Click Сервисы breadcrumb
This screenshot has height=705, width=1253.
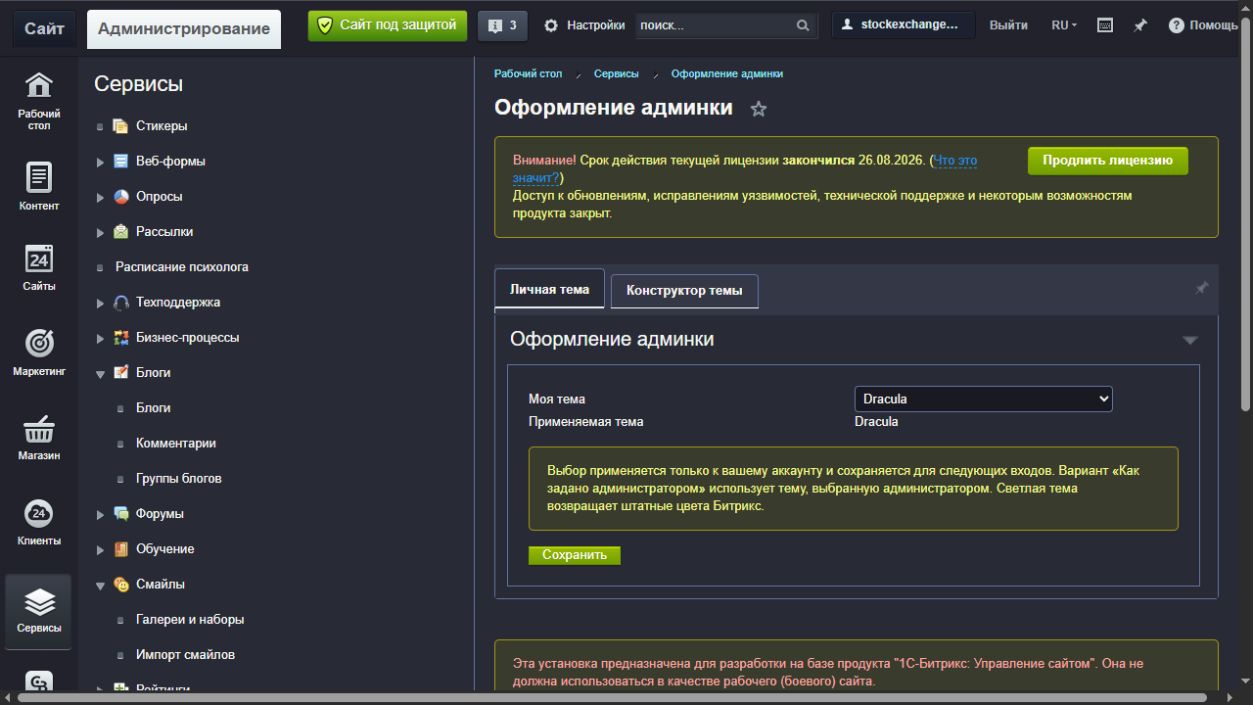point(616,74)
